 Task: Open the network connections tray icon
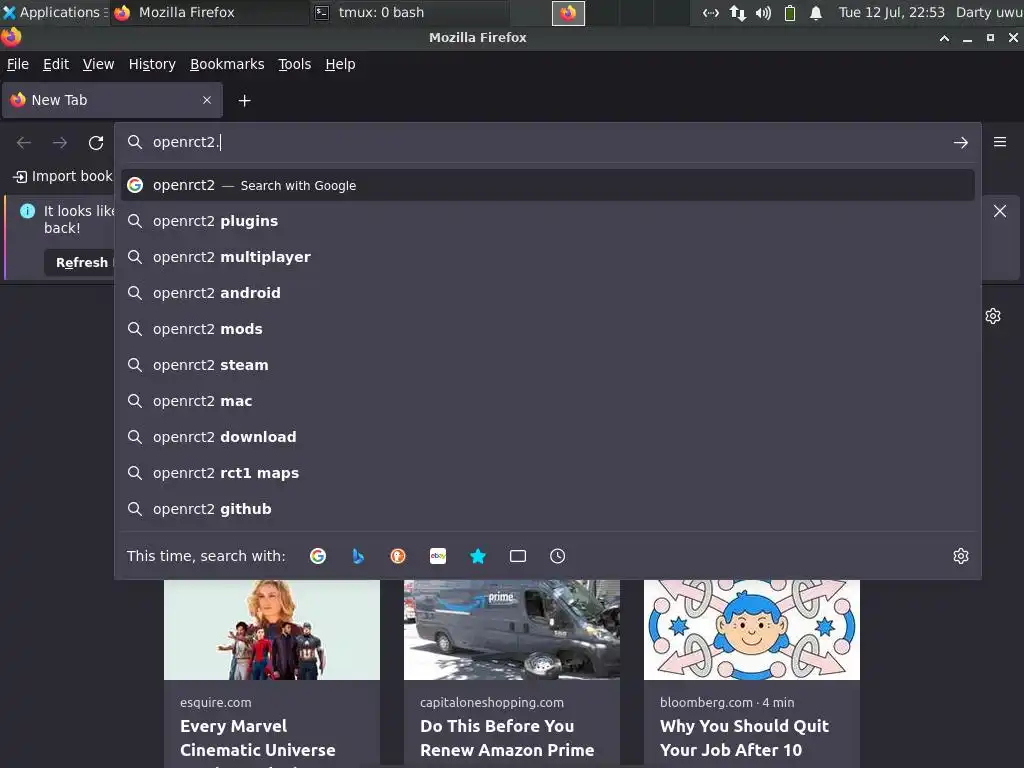click(737, 12)
